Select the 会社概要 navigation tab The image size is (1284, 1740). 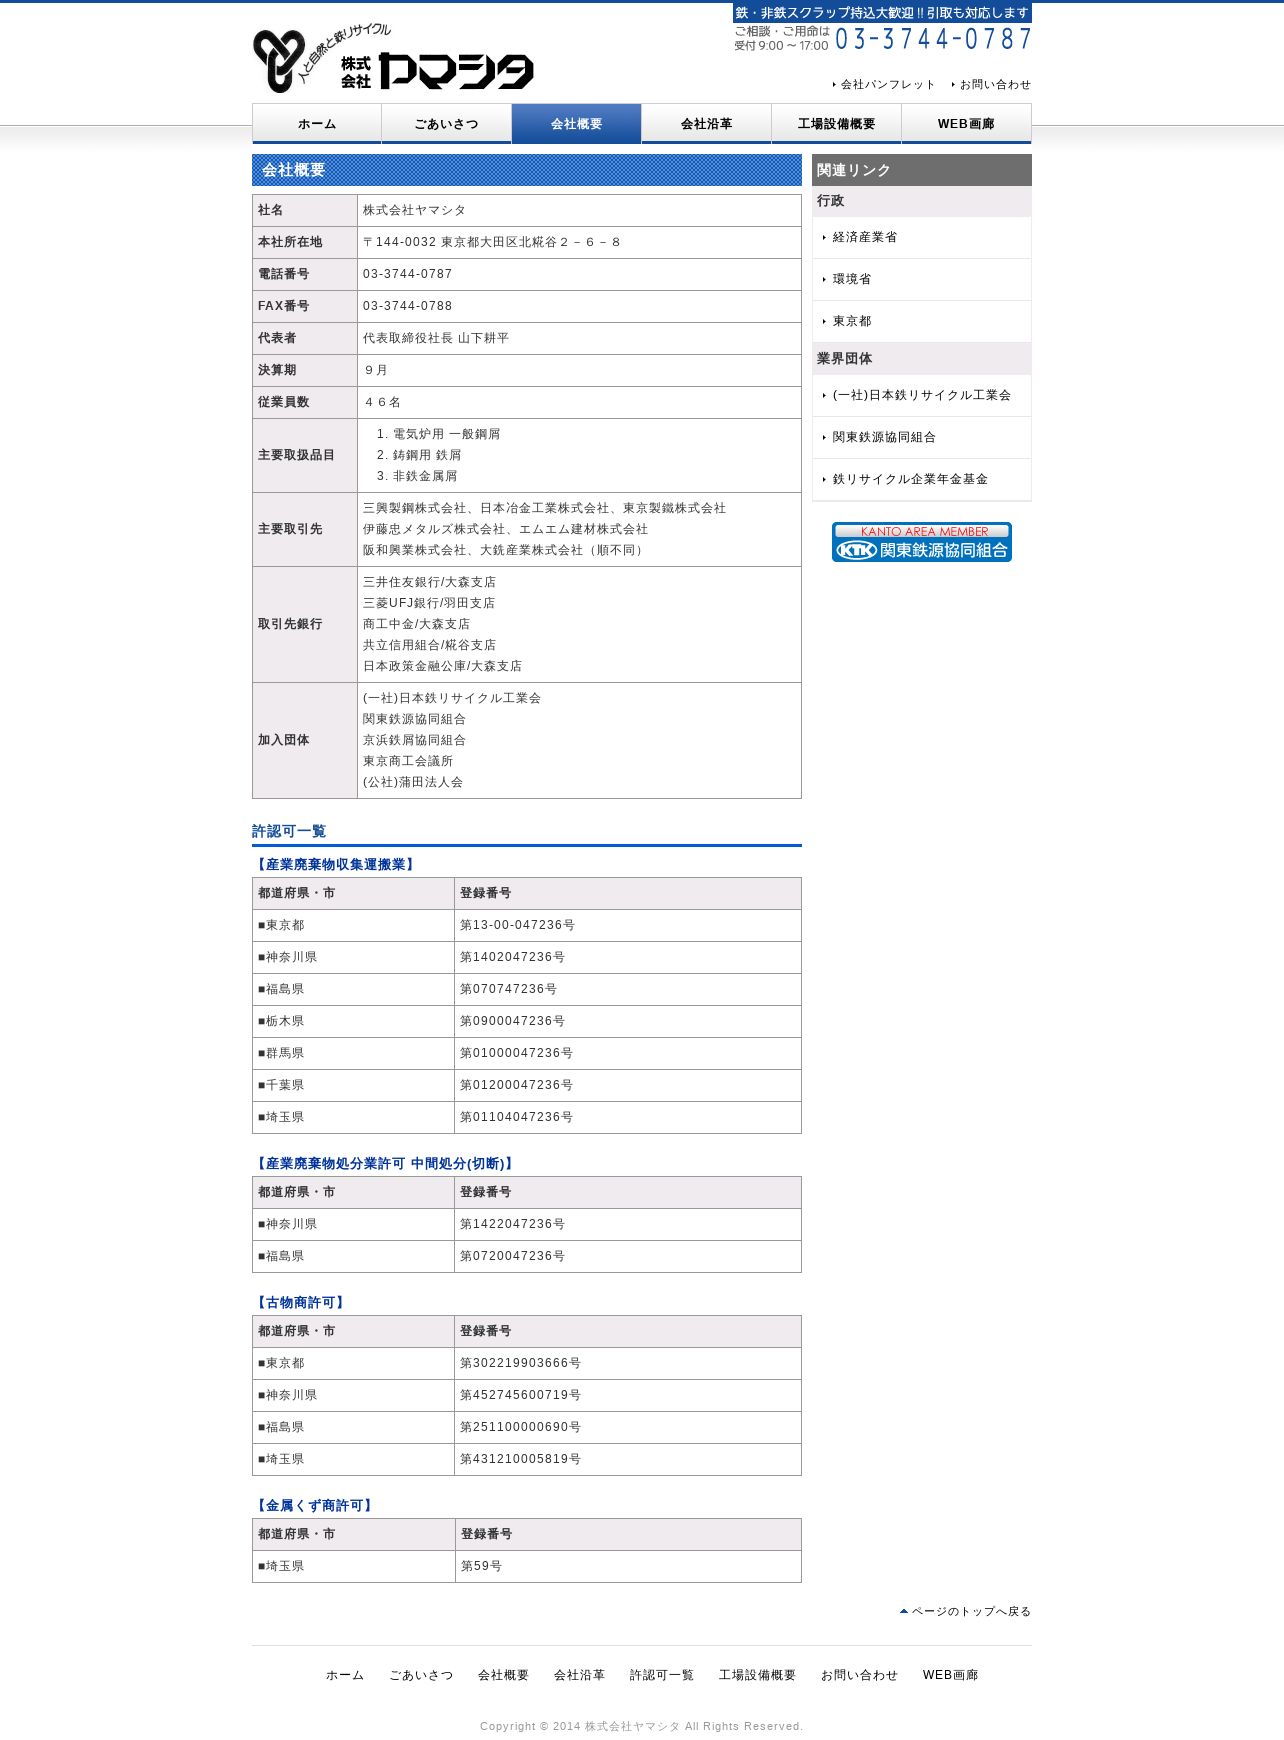click(x=577, y=124)
